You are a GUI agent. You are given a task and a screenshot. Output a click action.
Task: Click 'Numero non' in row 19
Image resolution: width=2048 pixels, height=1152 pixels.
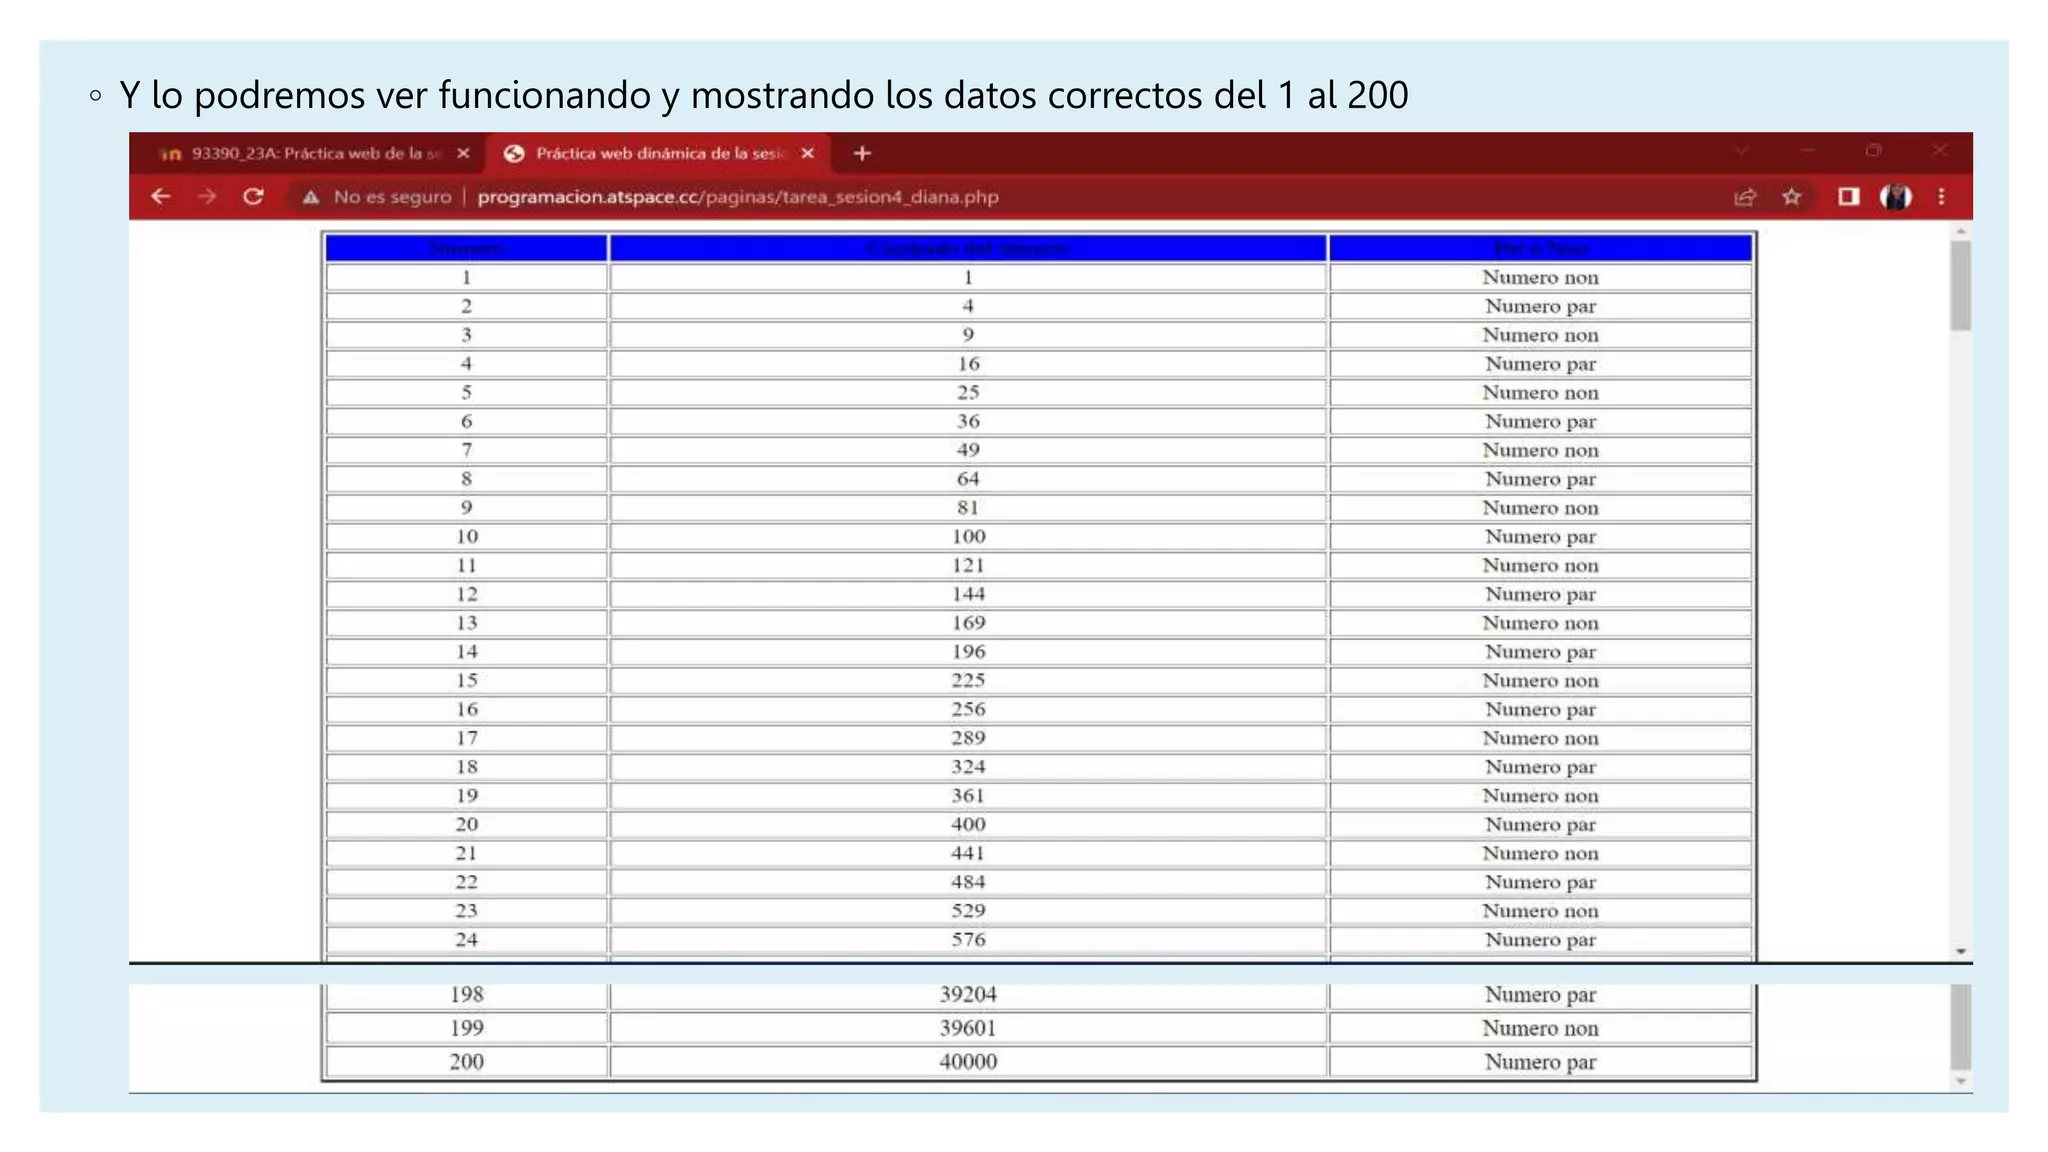(x=1541, y=796)
